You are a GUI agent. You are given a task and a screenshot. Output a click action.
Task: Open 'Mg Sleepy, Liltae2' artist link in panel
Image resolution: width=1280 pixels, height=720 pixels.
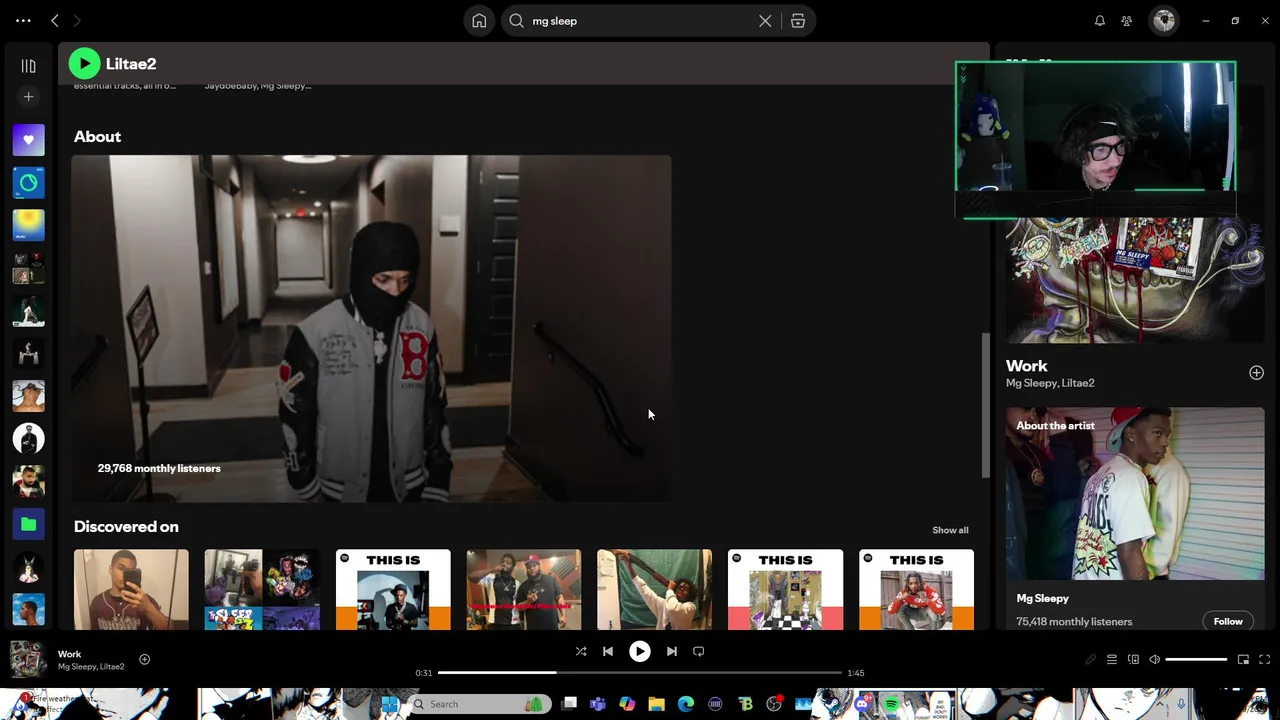[1050, 383]
